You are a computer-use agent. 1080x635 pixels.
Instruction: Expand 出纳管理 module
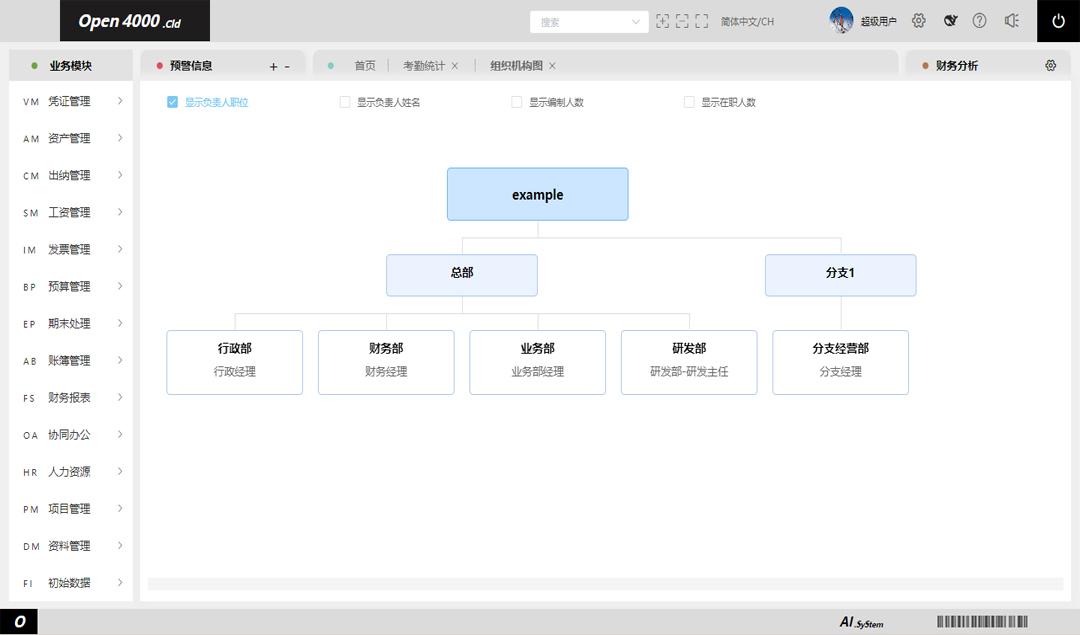72,176
